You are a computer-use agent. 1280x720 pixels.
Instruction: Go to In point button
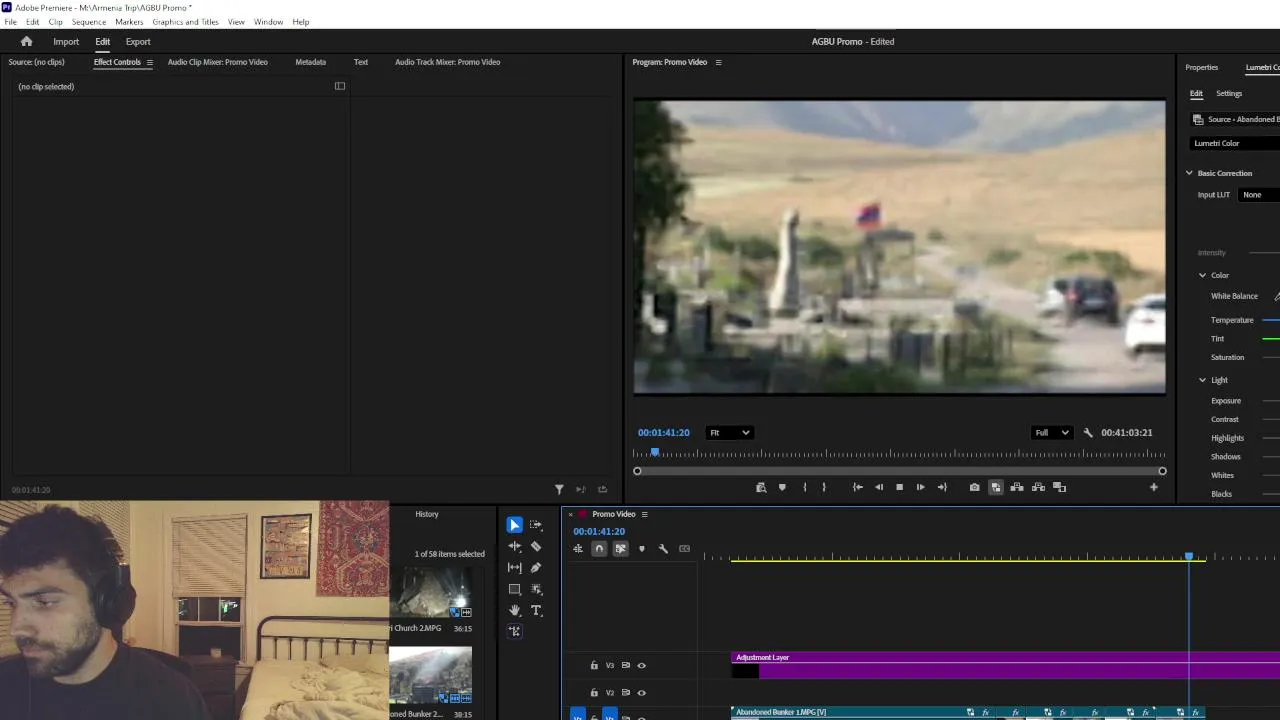pyautogui.click(x=857, y=487)
